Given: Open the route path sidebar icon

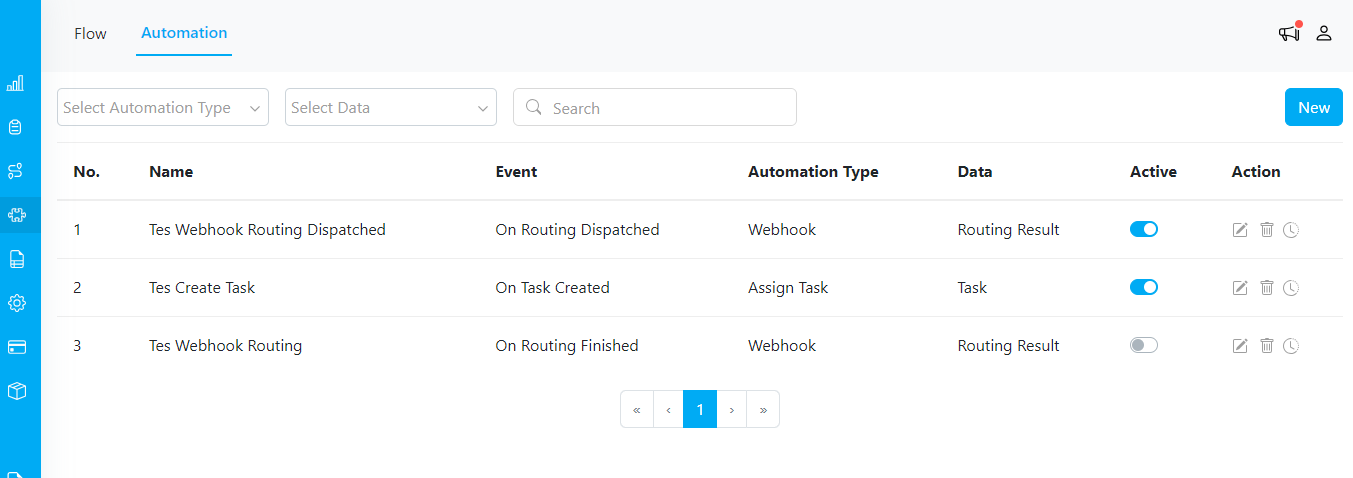Looking at the screenshot, I should pos(16,171).
